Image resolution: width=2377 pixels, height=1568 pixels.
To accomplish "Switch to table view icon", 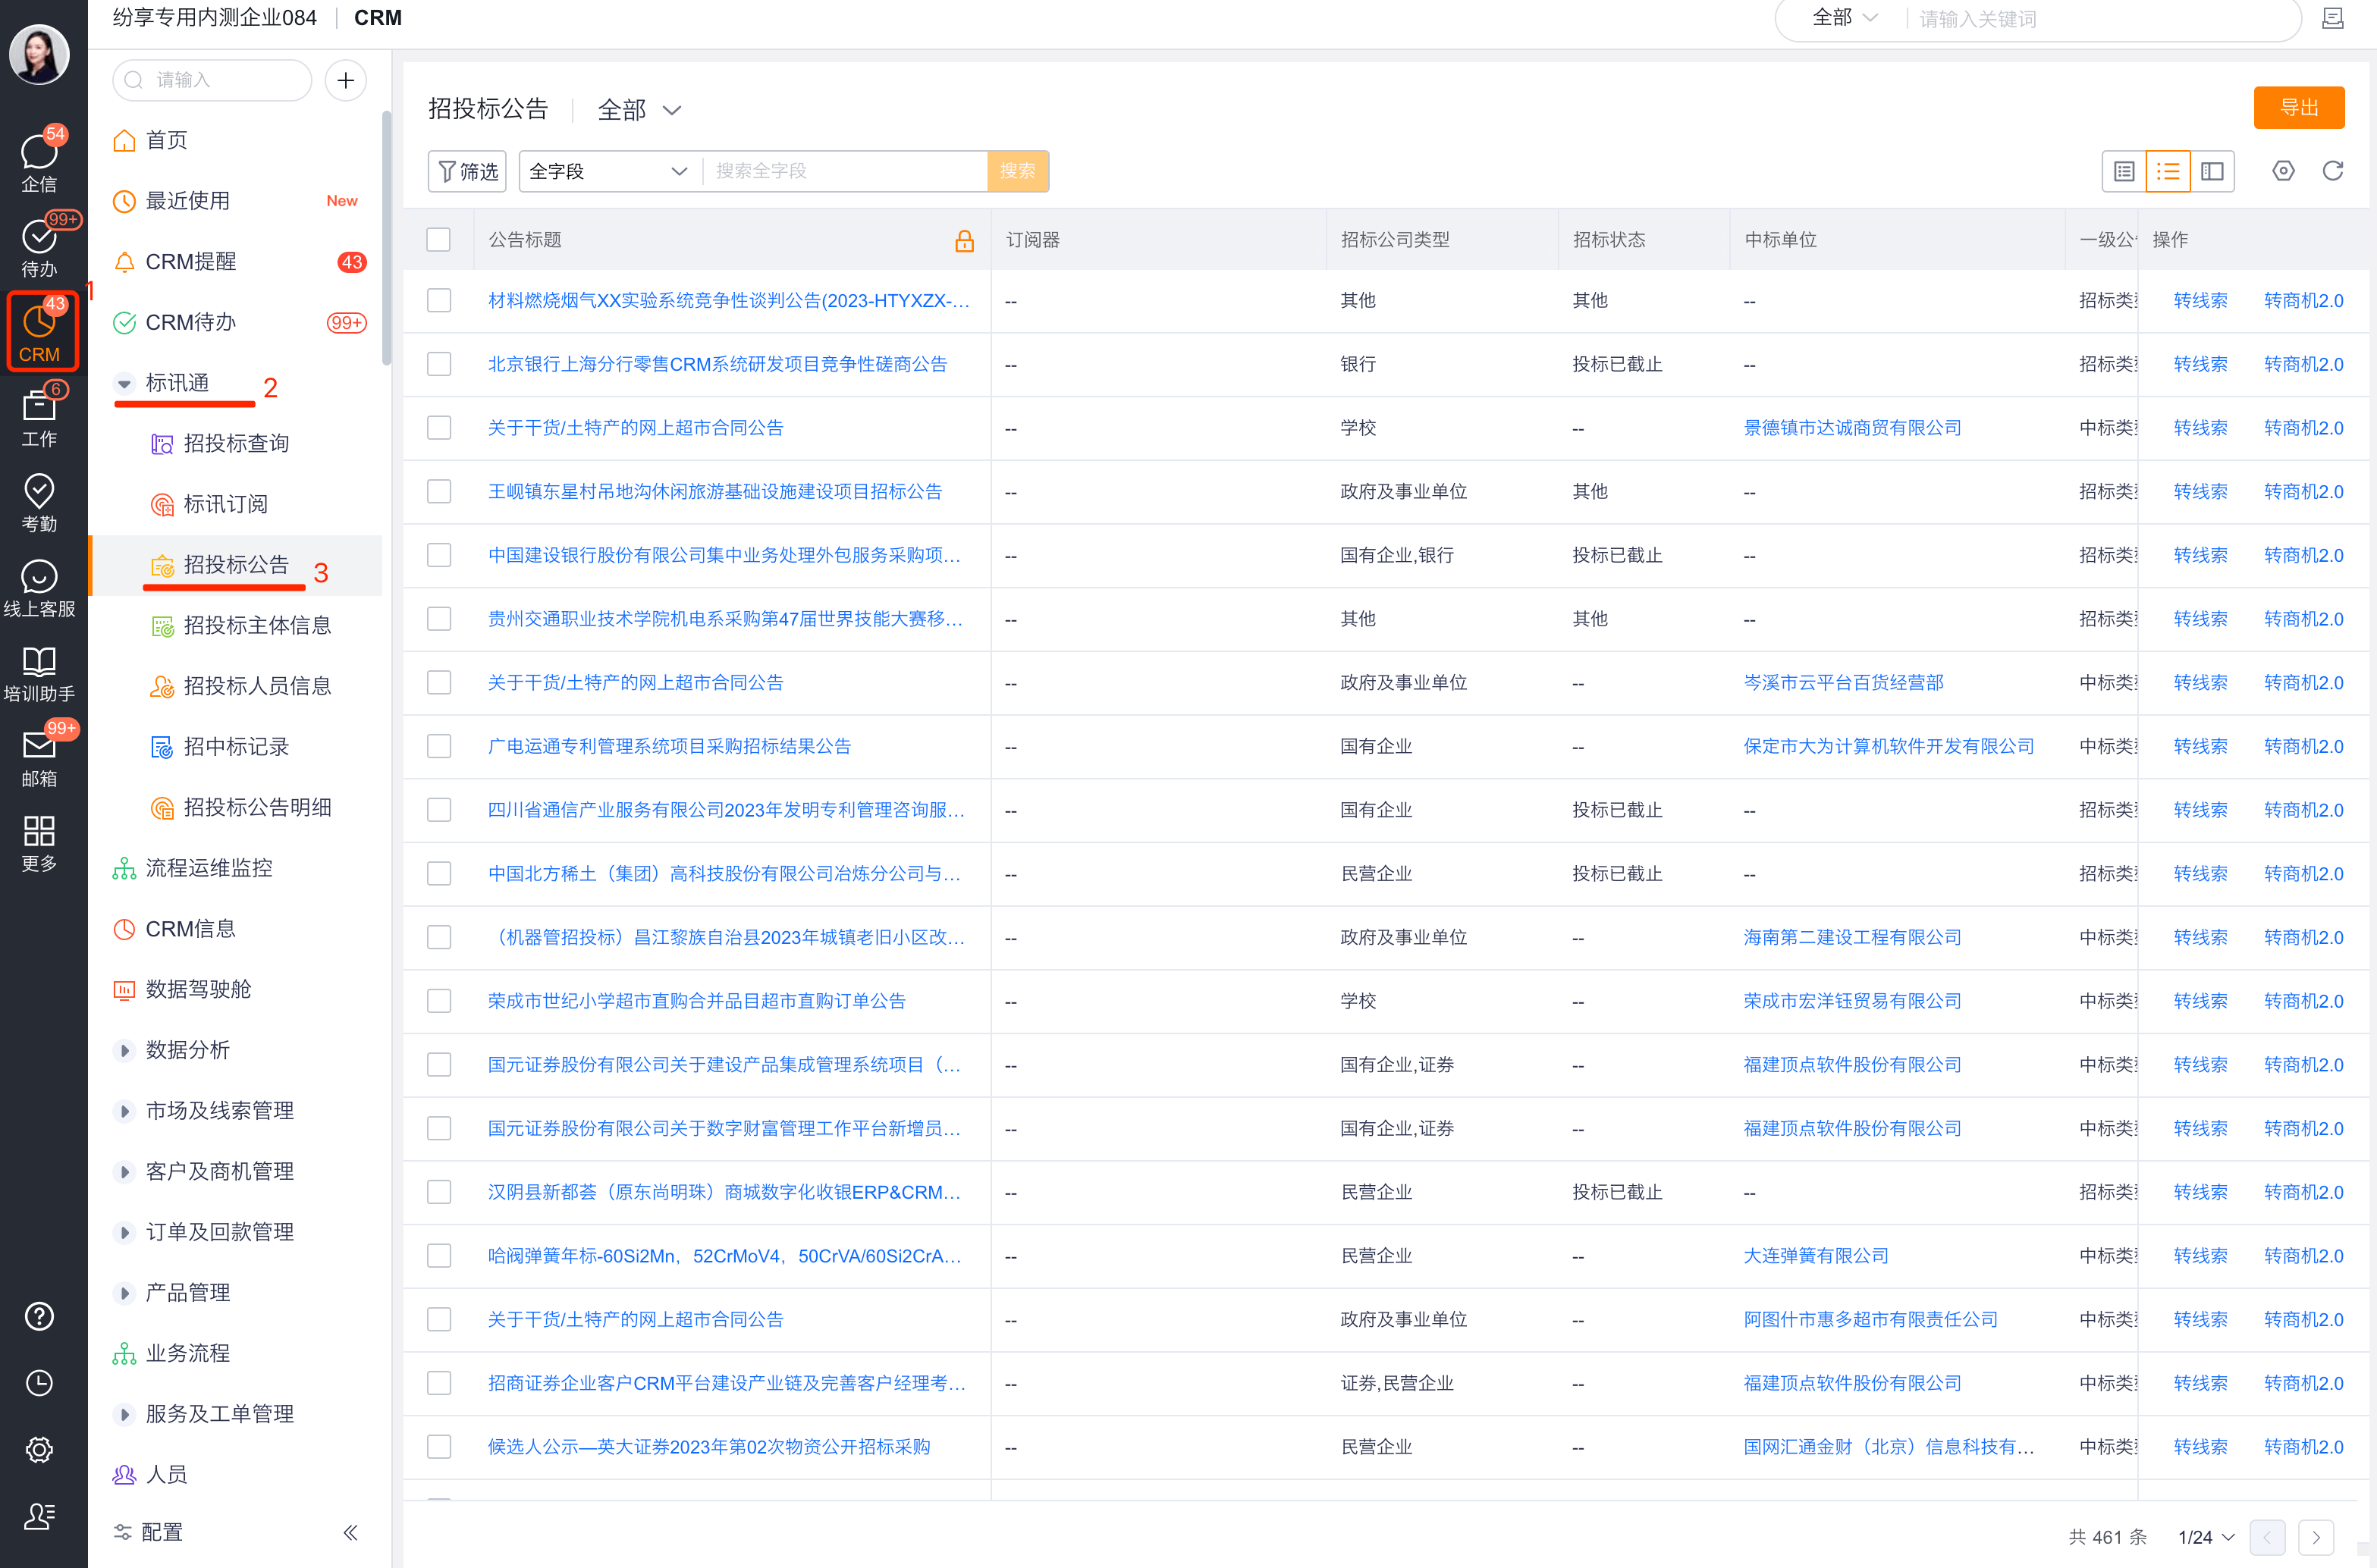I will click(x=2124, y=171).
